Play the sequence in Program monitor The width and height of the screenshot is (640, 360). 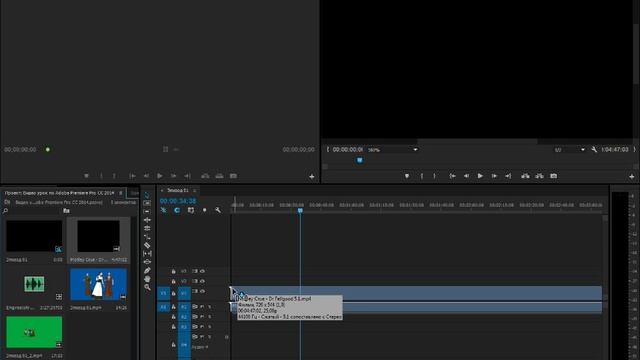[480, 176]
